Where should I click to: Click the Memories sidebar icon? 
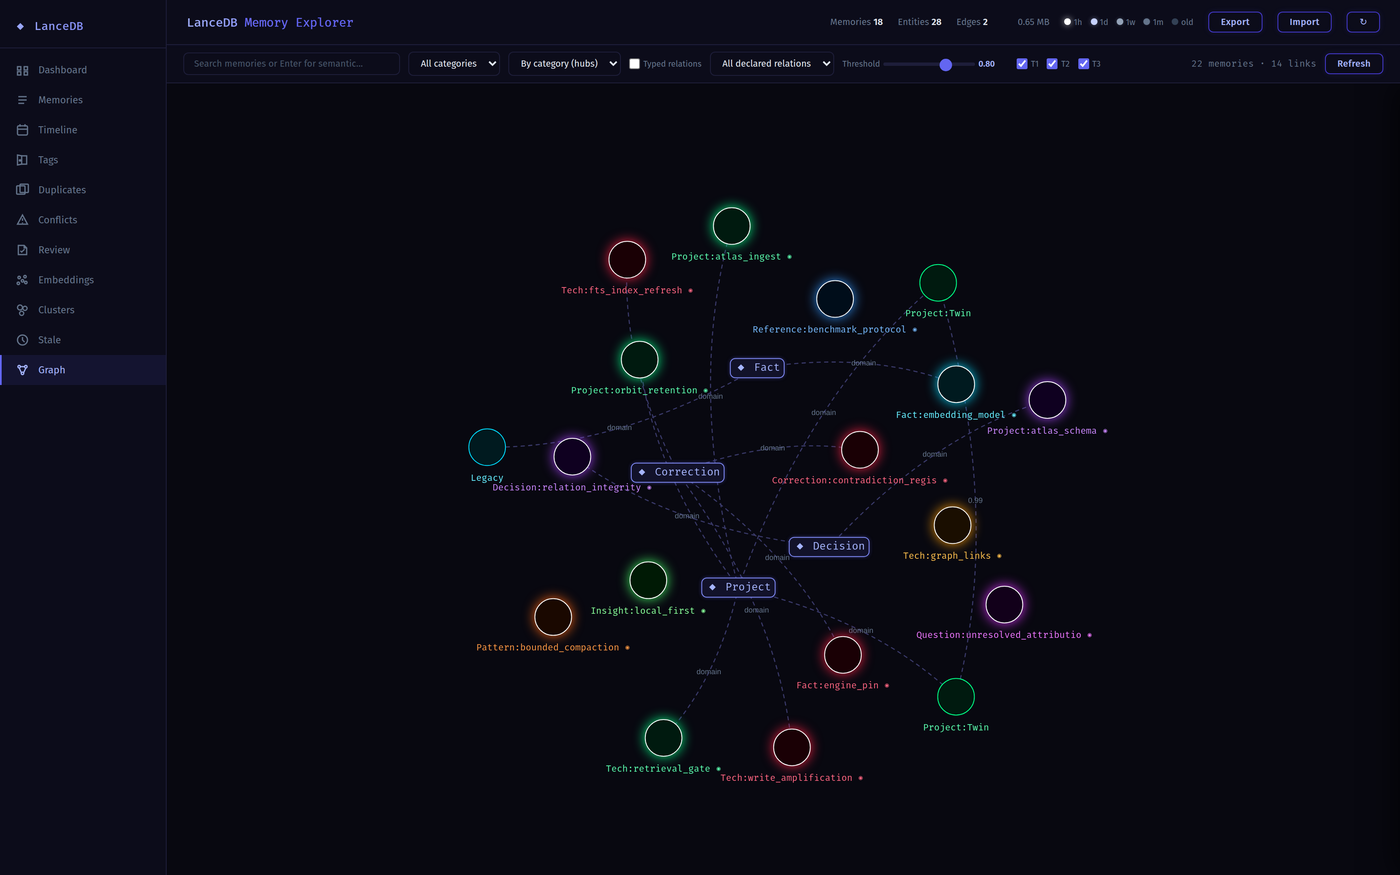[x=22, y=100]
